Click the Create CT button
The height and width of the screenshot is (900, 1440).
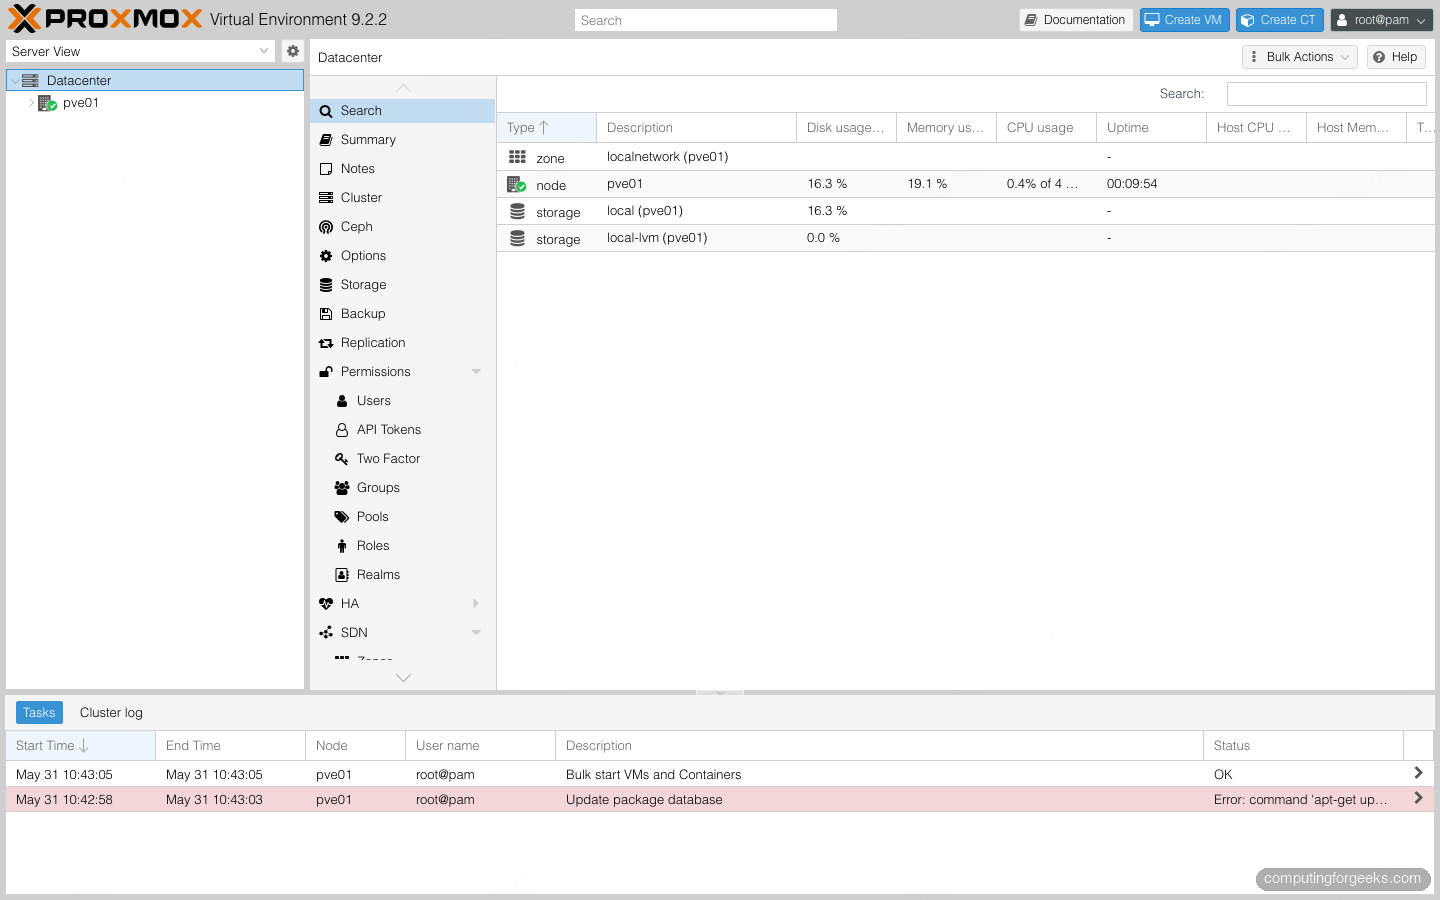[x=1280, y=20]
